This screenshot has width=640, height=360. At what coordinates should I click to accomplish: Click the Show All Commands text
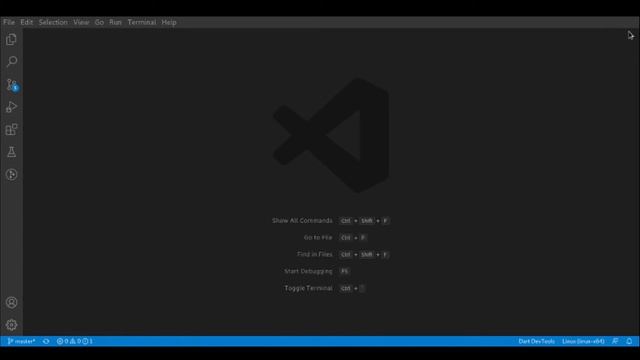302,220
